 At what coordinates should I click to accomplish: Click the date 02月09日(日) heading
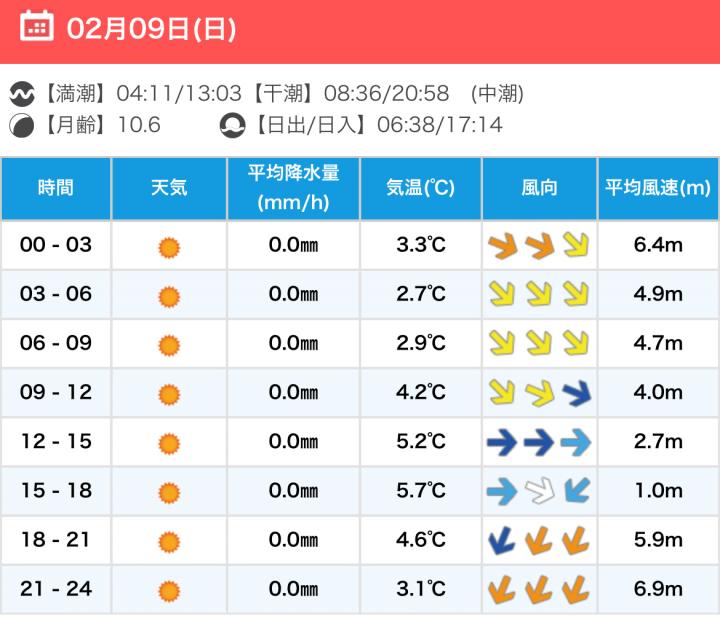pos(151,28)
